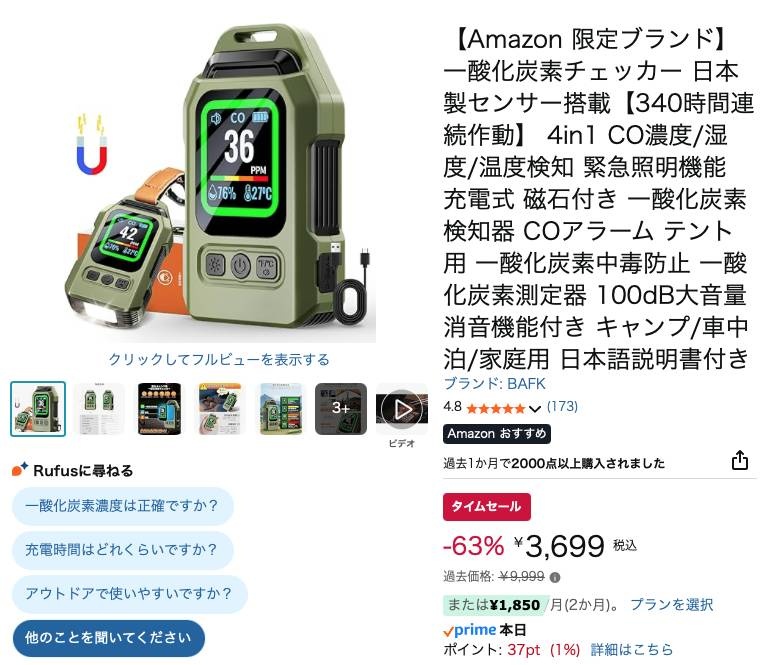Open the (173) reviews count link
Image resolution: width=775 pixels, height=665 pixels.
[562, 406]
